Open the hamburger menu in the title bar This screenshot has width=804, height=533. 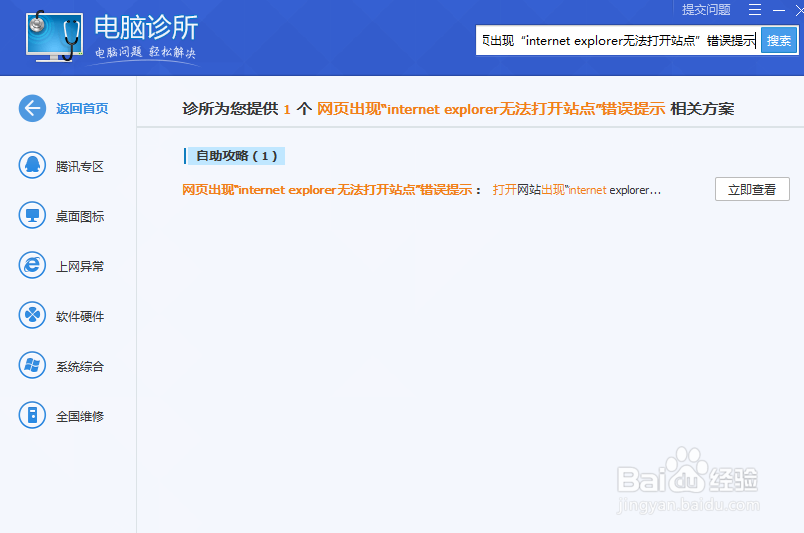point(755,9)
